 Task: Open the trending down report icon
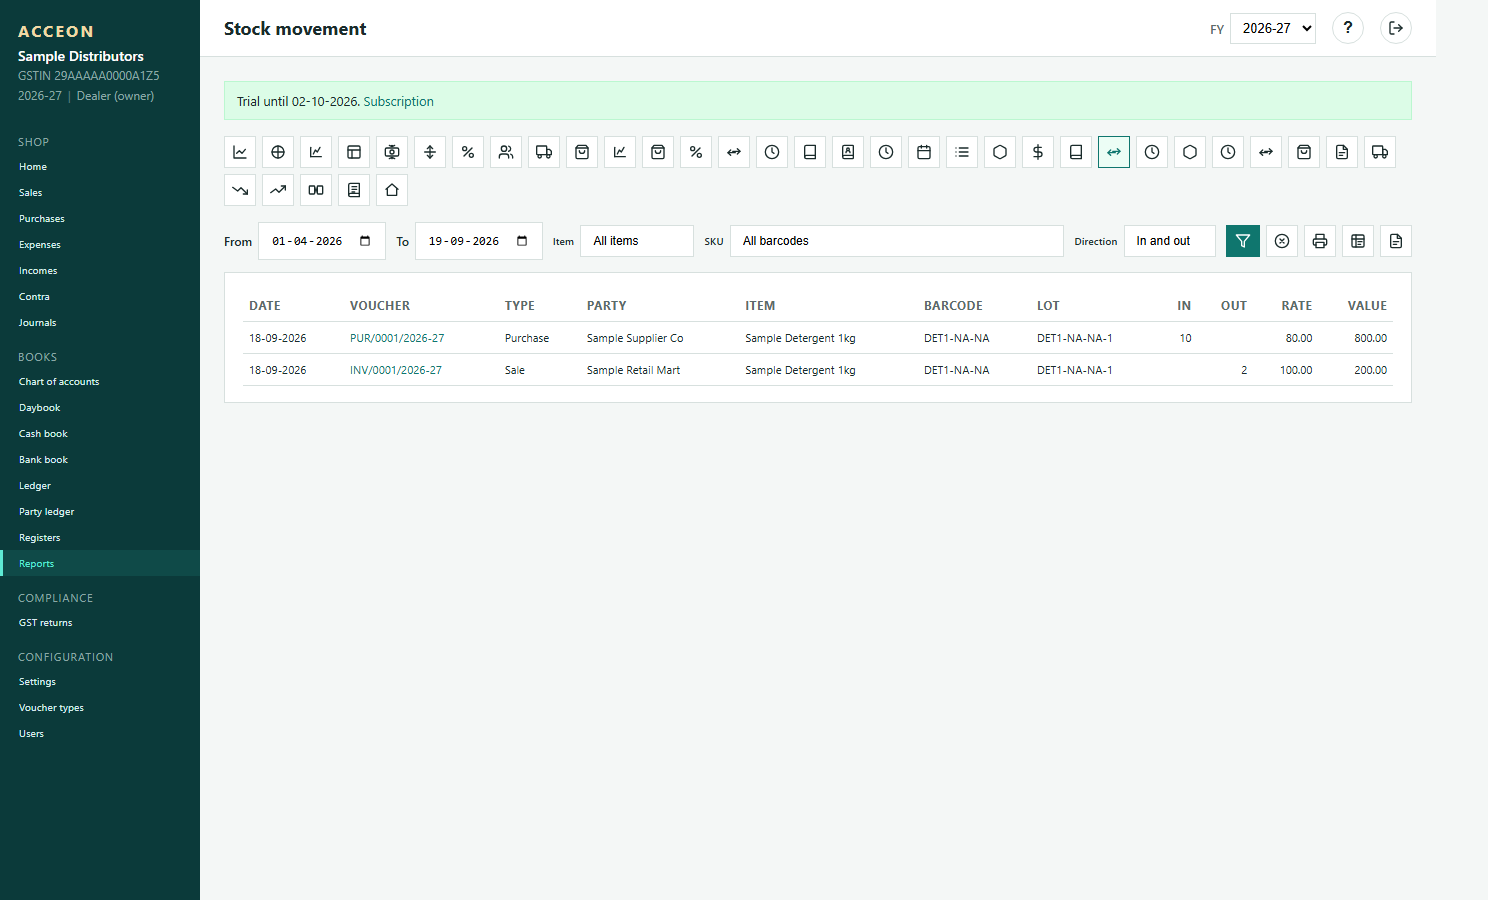click(x=240, y=190)
